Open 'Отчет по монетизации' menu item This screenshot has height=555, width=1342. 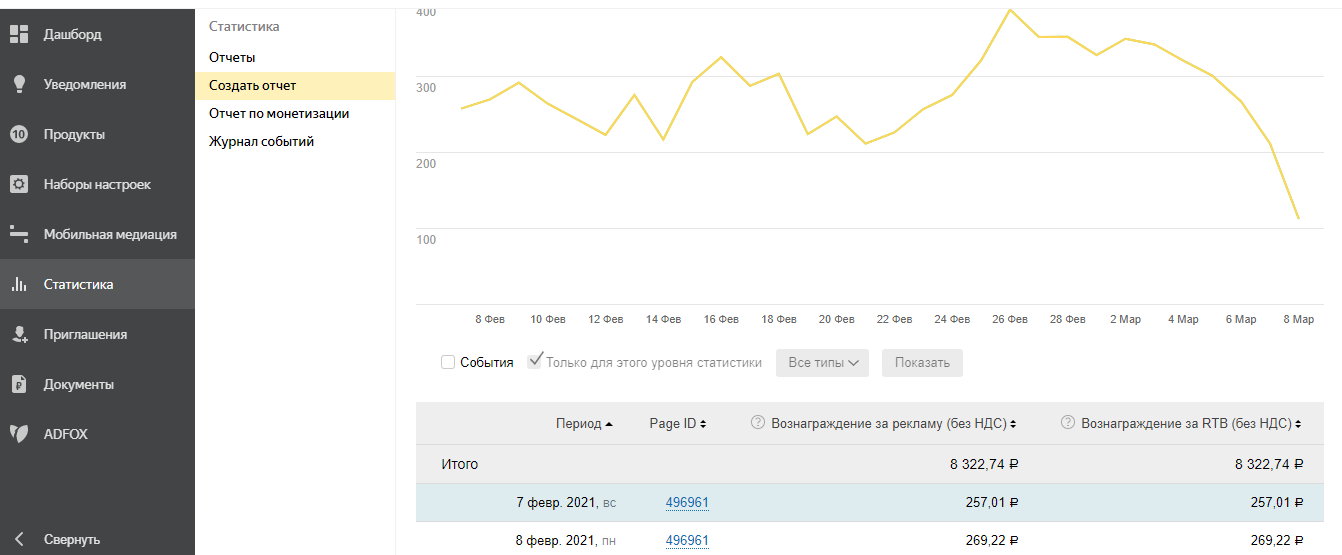point(279,114)
